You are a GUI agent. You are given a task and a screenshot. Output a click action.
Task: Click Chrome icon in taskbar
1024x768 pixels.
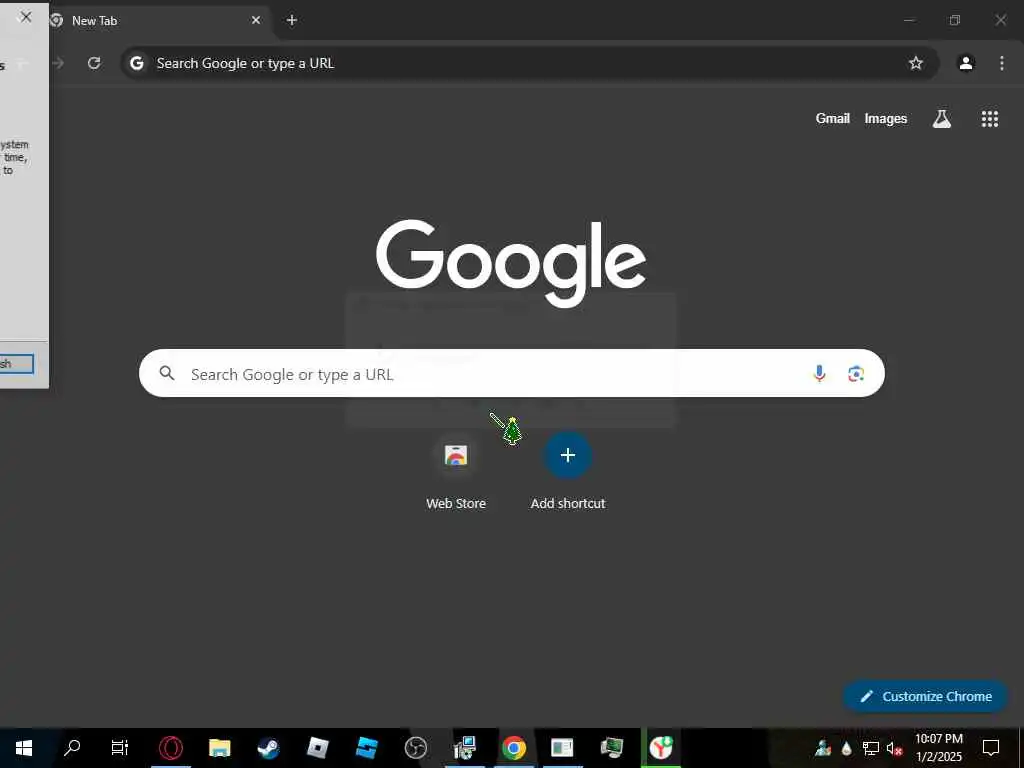click(514, 748)
